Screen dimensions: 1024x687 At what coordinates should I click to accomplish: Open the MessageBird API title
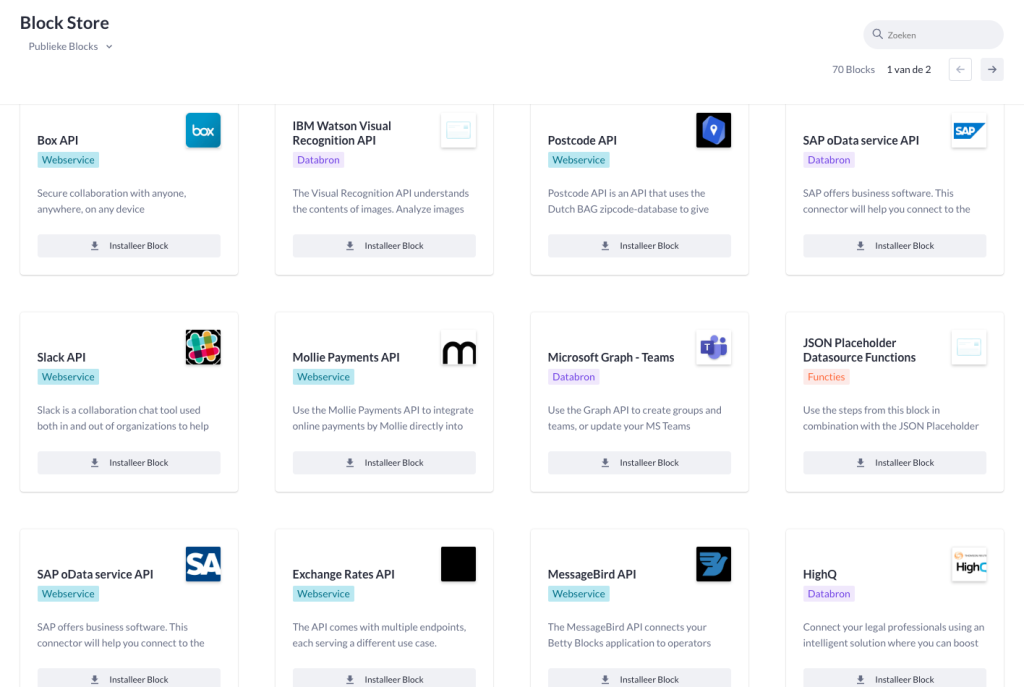click(x=592, y=574)
